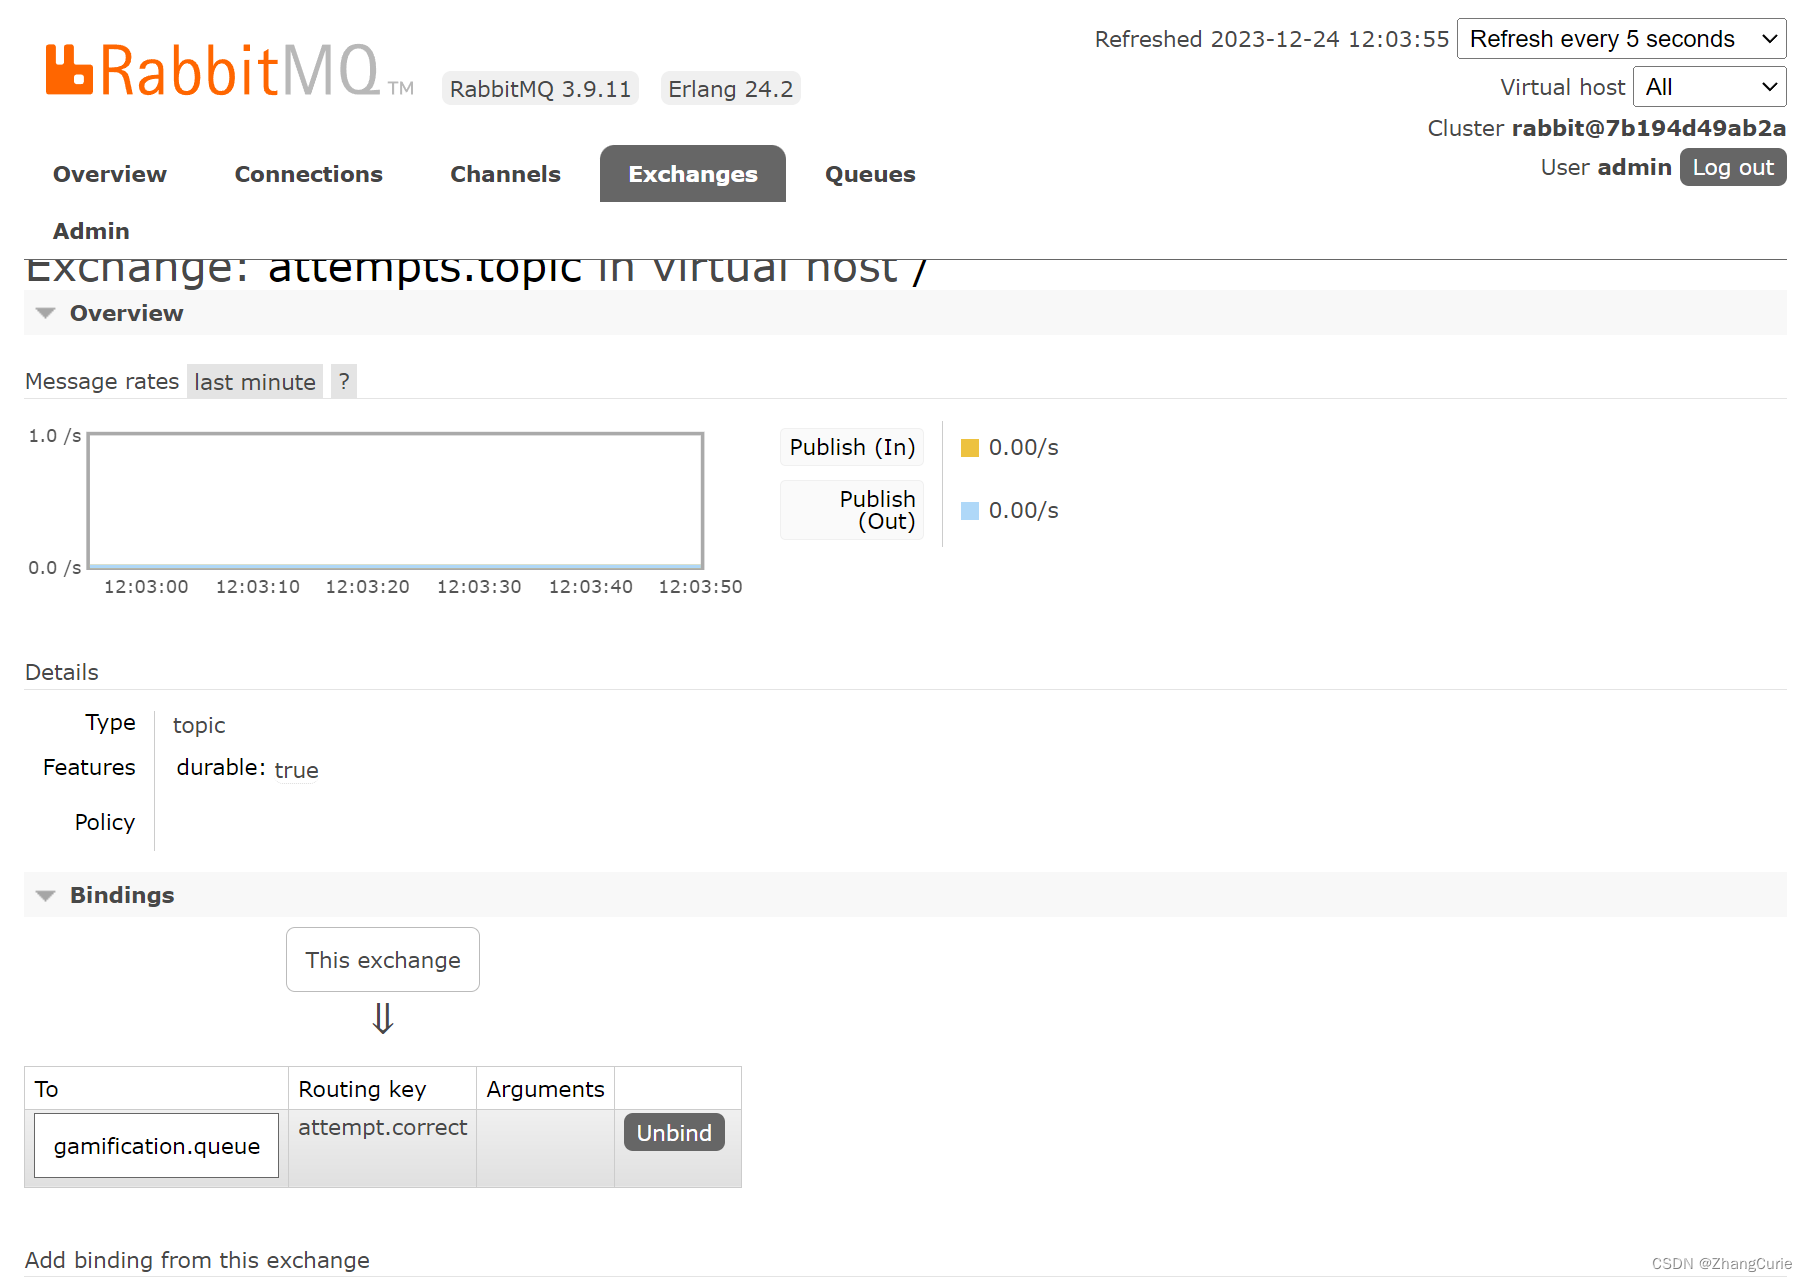Screen dimensions: 1807x1282
Task: Click the Erlang 24.2 version label
Action: pyautogui.click(x=731, y=89)
